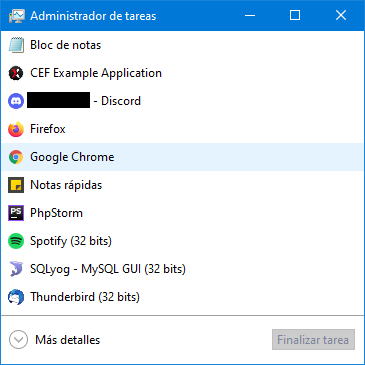Click the SQLyog dolphin icon
The image size is (365, 365).
coord(16,269)
